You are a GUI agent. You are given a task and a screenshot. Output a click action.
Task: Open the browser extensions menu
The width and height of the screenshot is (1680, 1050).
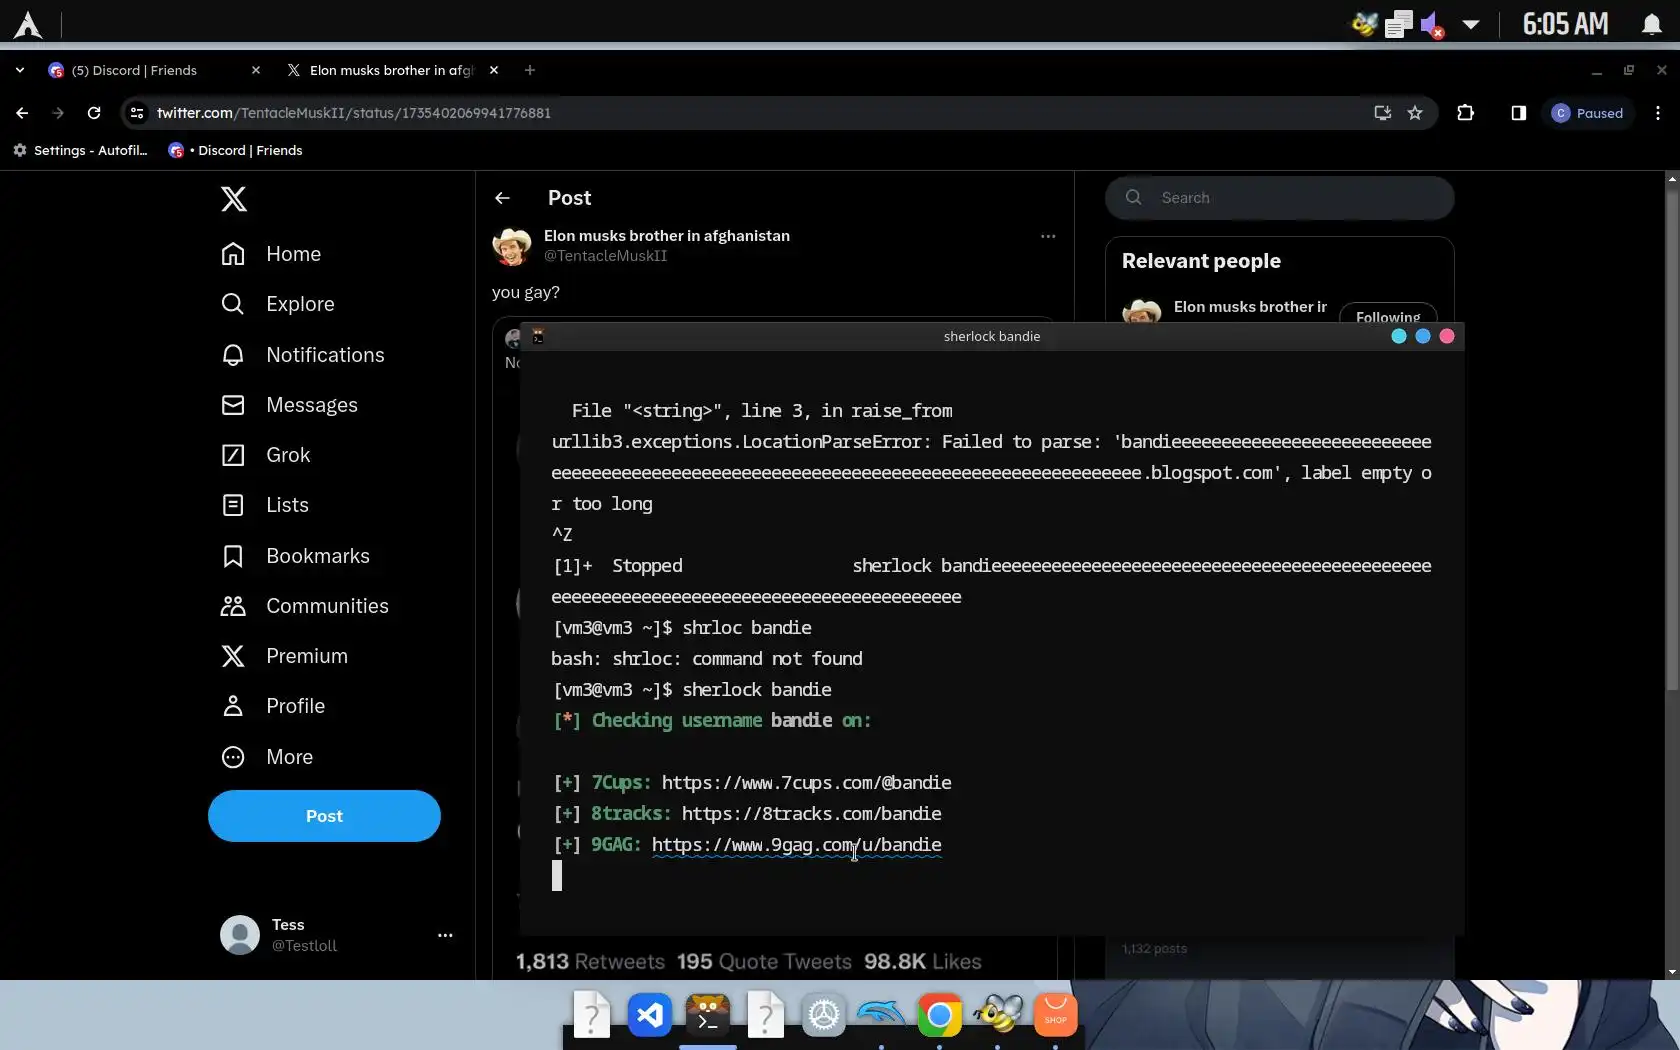tap(1466, 113)
